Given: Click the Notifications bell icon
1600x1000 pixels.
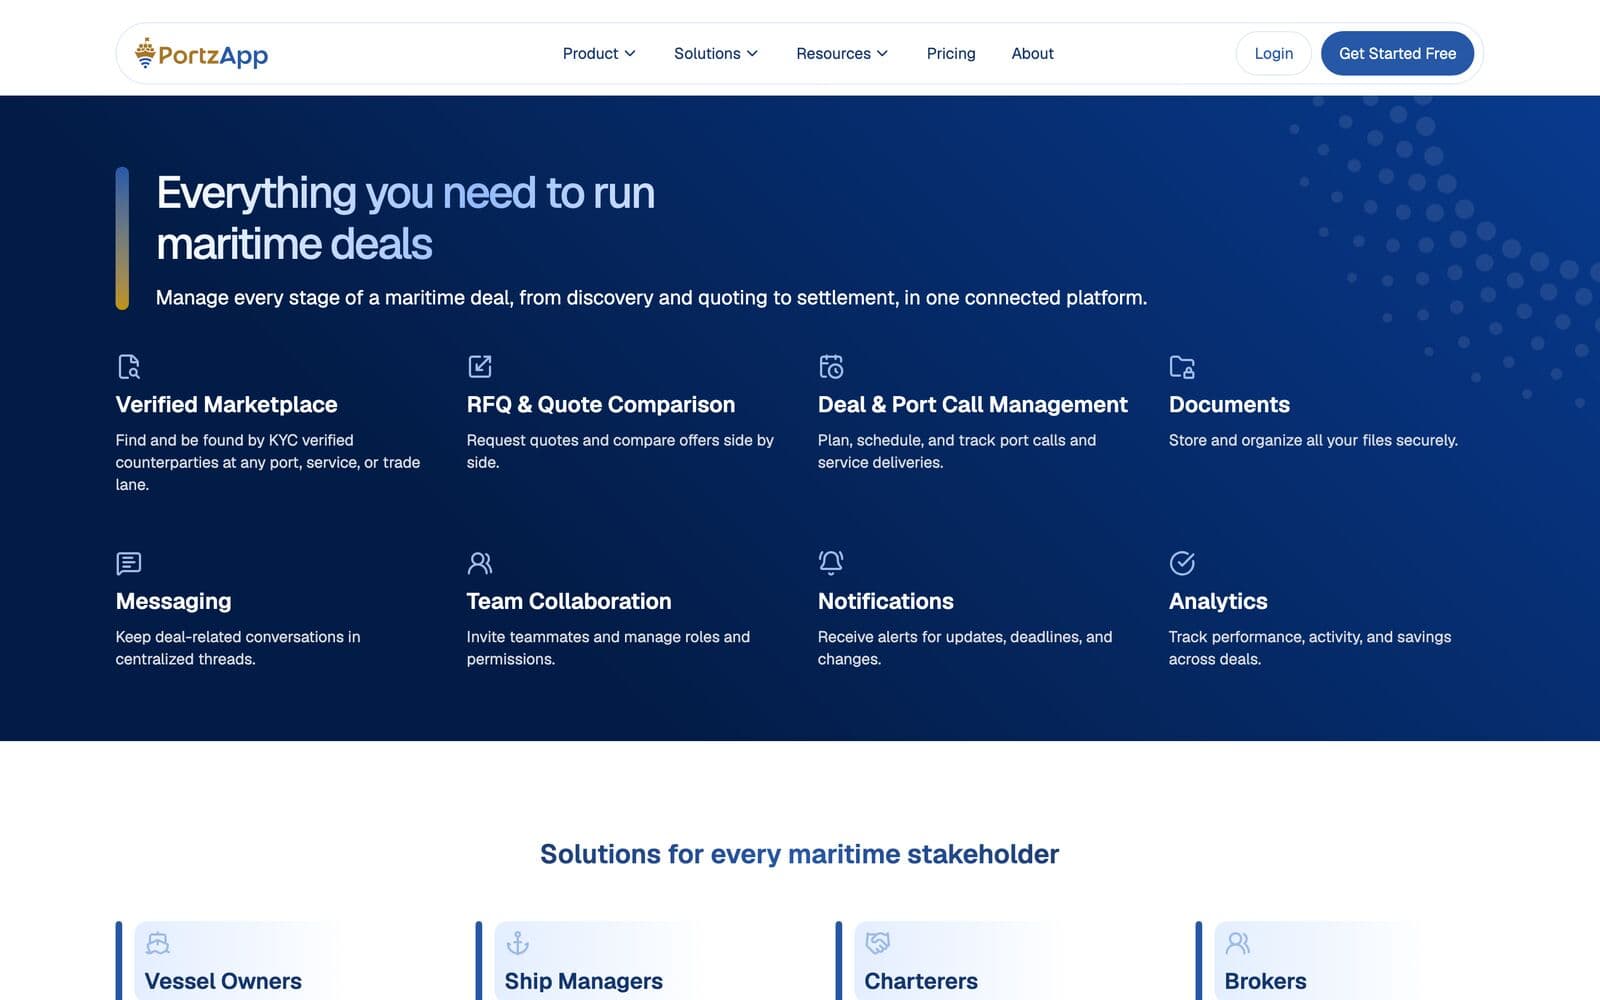Looking at the screenshot, I should 831,563.
